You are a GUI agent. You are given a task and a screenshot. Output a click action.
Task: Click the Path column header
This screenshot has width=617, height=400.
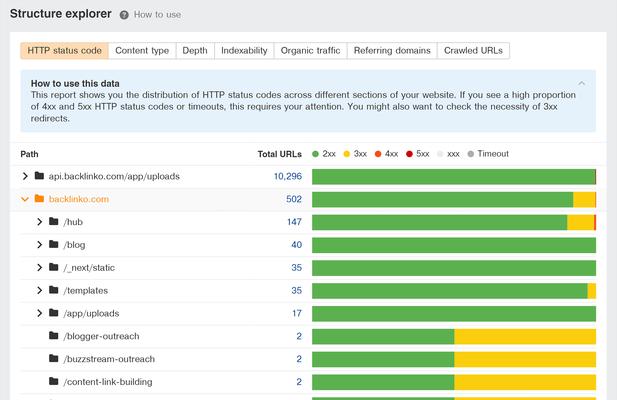coord(29,154)
